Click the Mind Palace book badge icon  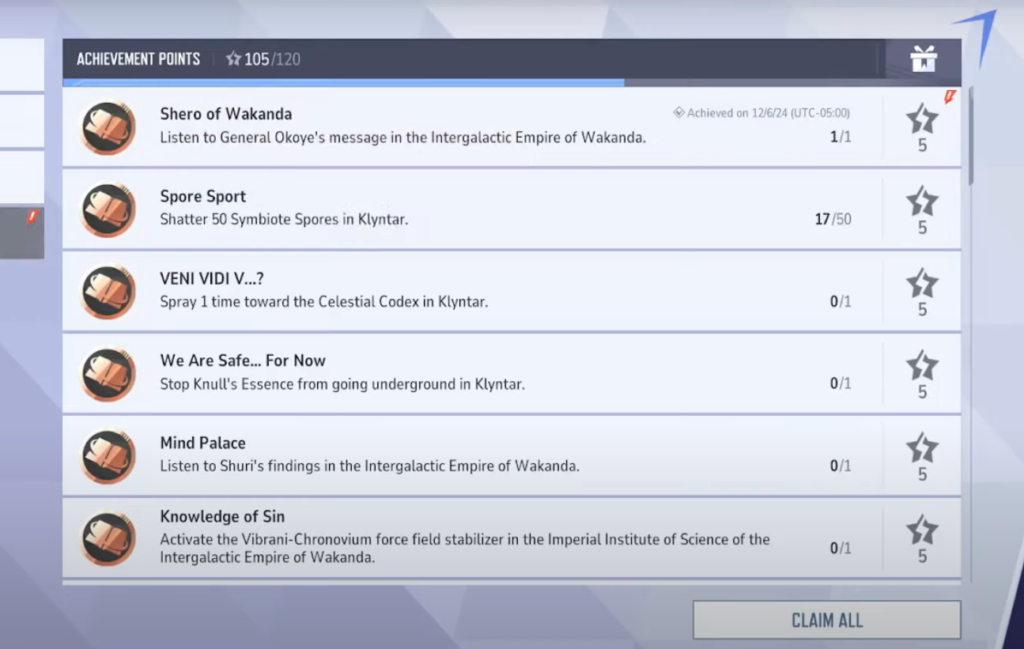pos(108,456)
